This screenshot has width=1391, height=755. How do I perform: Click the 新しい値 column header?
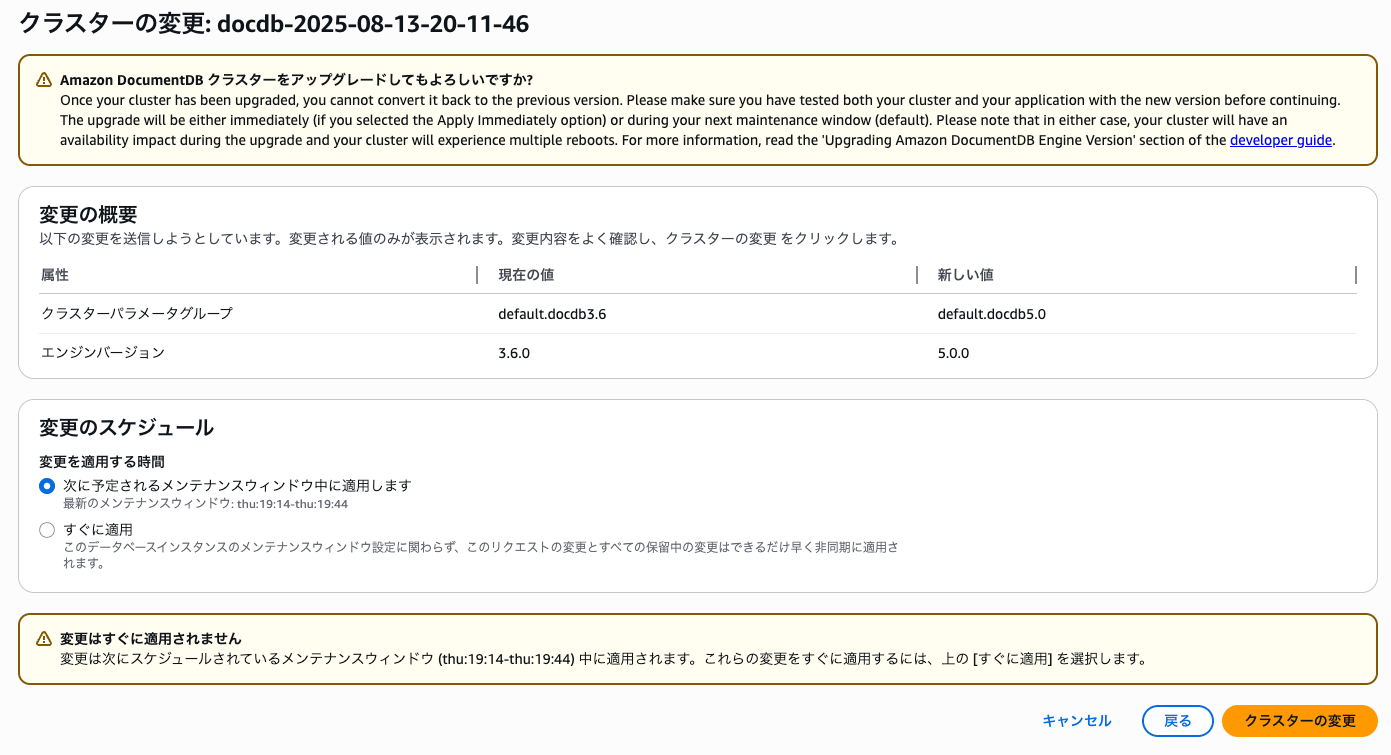pyautogui.click(x=966, y=274)
